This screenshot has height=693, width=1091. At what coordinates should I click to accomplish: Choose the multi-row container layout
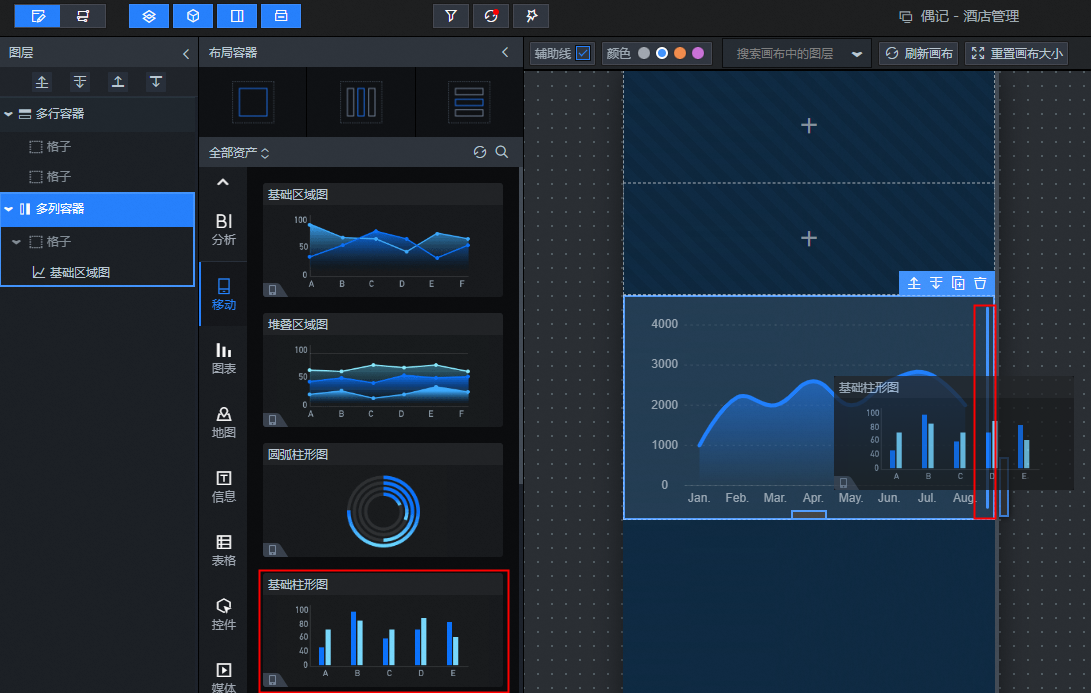point(469,102)
